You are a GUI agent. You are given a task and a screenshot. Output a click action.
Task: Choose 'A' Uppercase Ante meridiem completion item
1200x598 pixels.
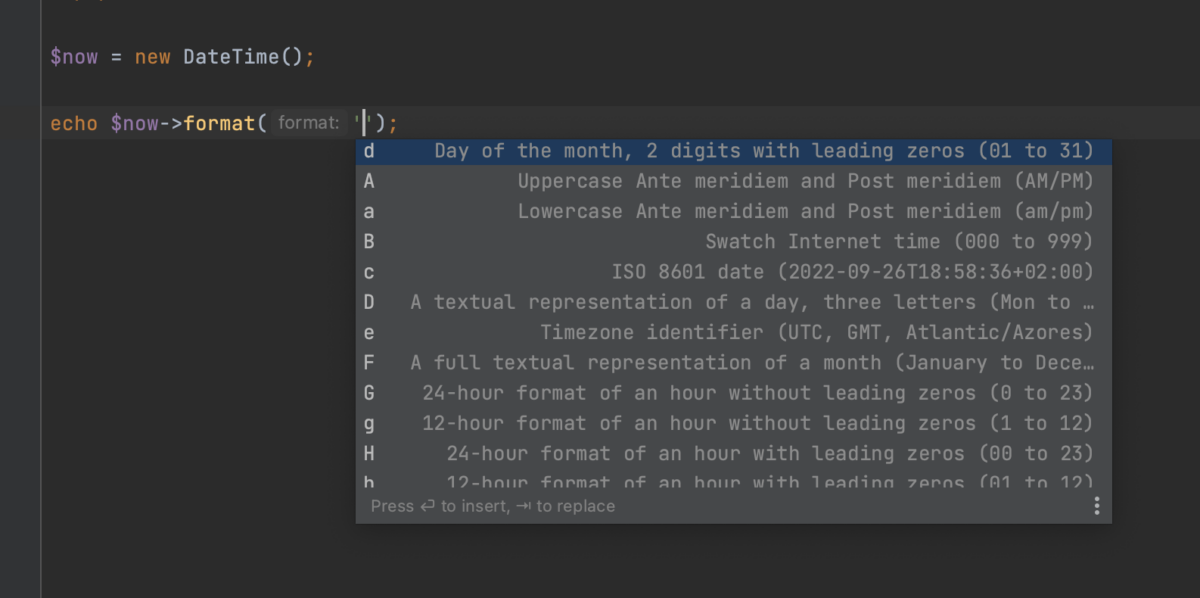[733, 181]
